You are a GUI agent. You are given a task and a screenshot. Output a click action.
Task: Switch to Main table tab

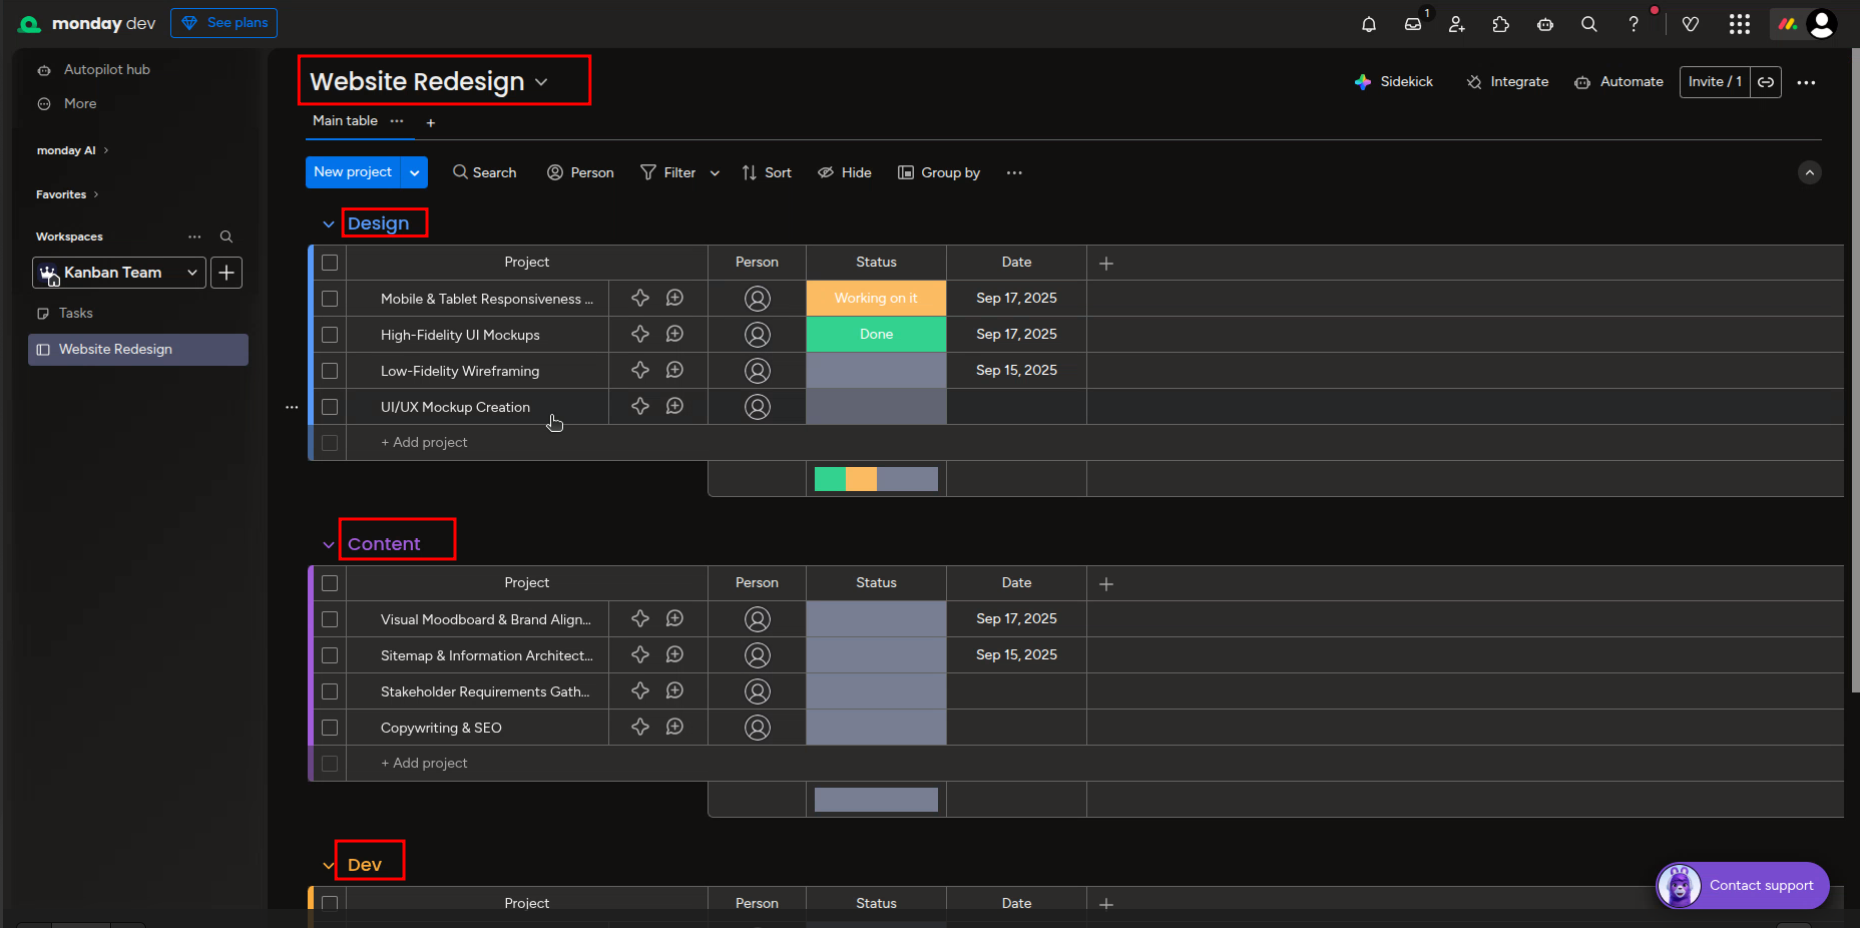point(345,121)
